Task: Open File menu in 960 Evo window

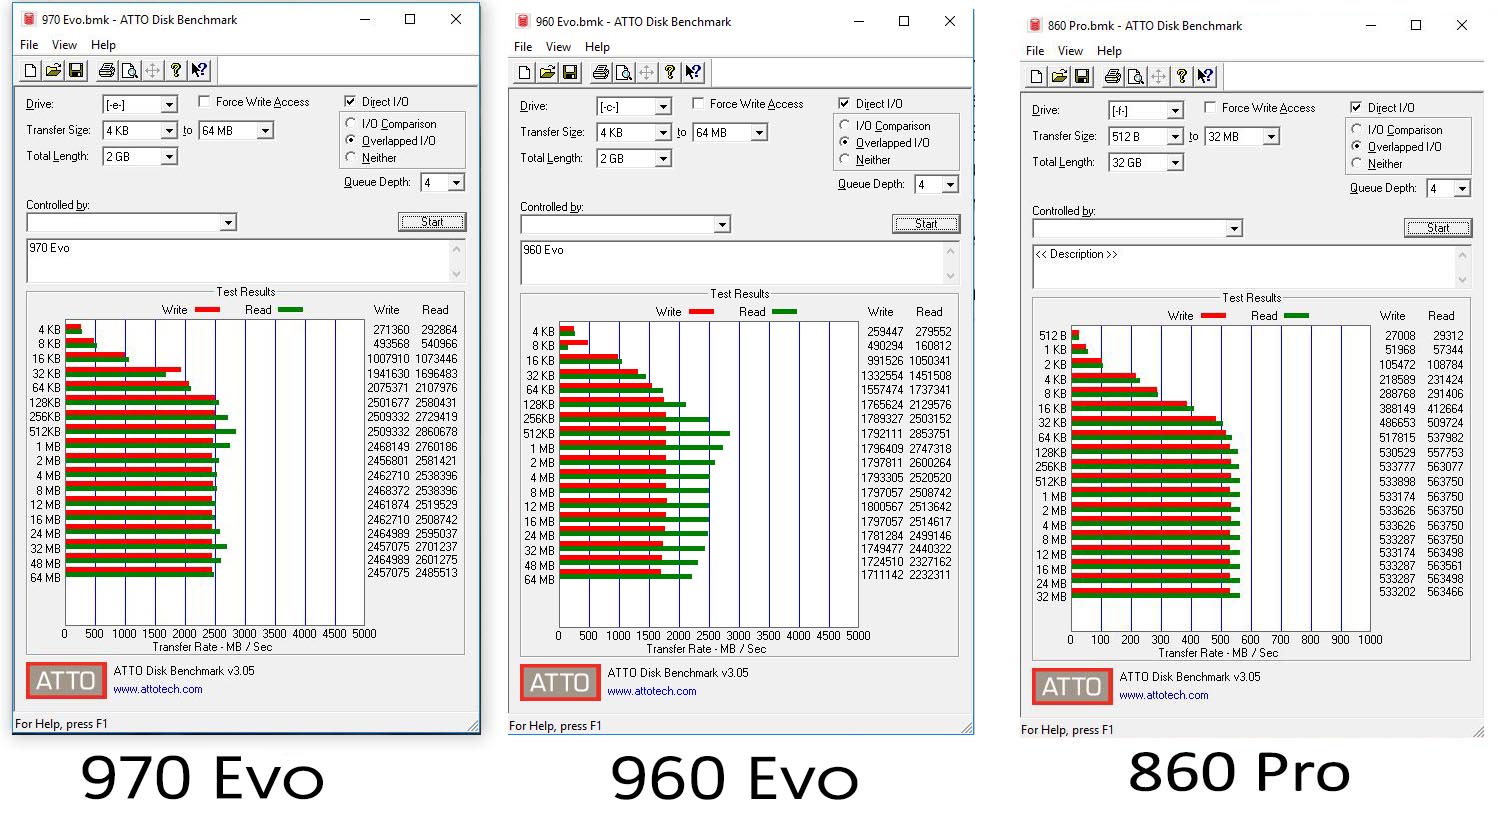Action: [523, 47]
